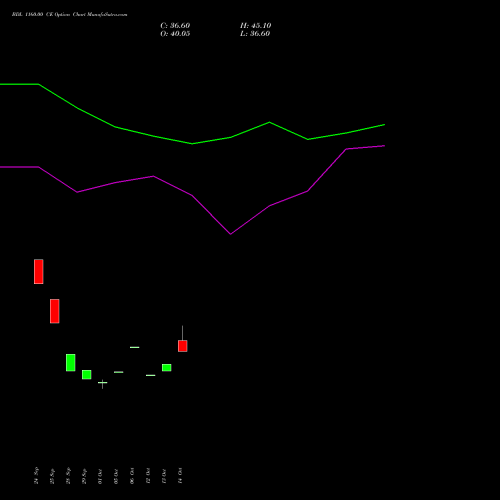Select the 28 Sep green candlestick

tap(71, 363)
